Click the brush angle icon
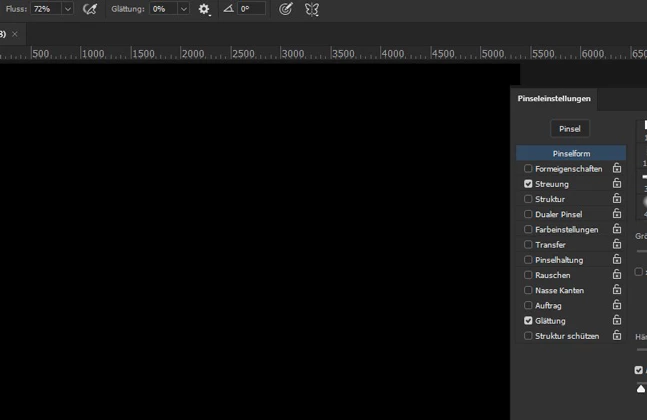The height and width of the screenshot is (420, 647). 228,9
